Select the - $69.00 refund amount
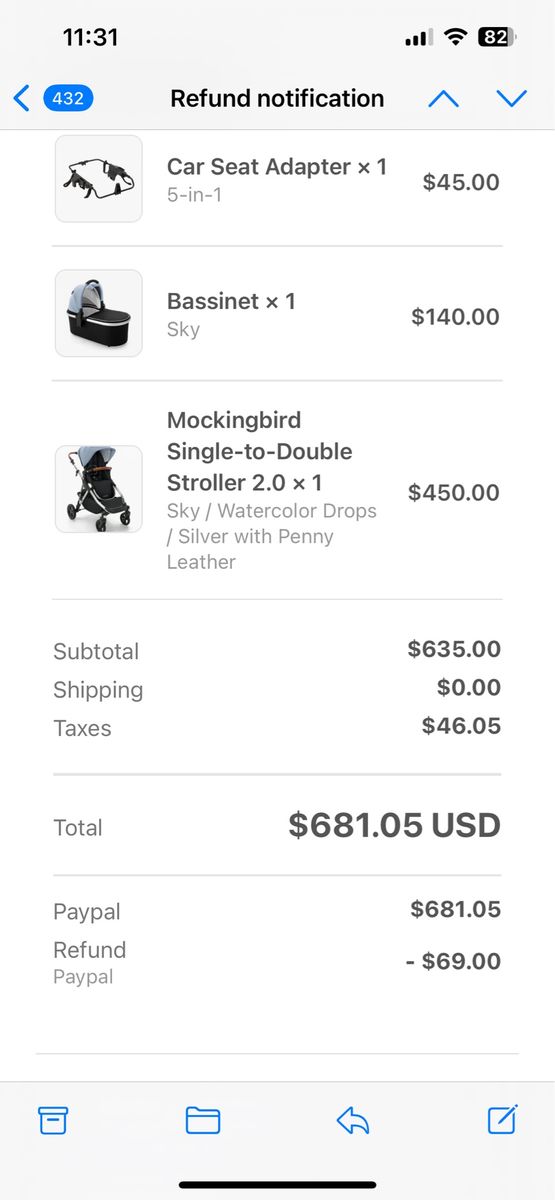 (453, 961)
